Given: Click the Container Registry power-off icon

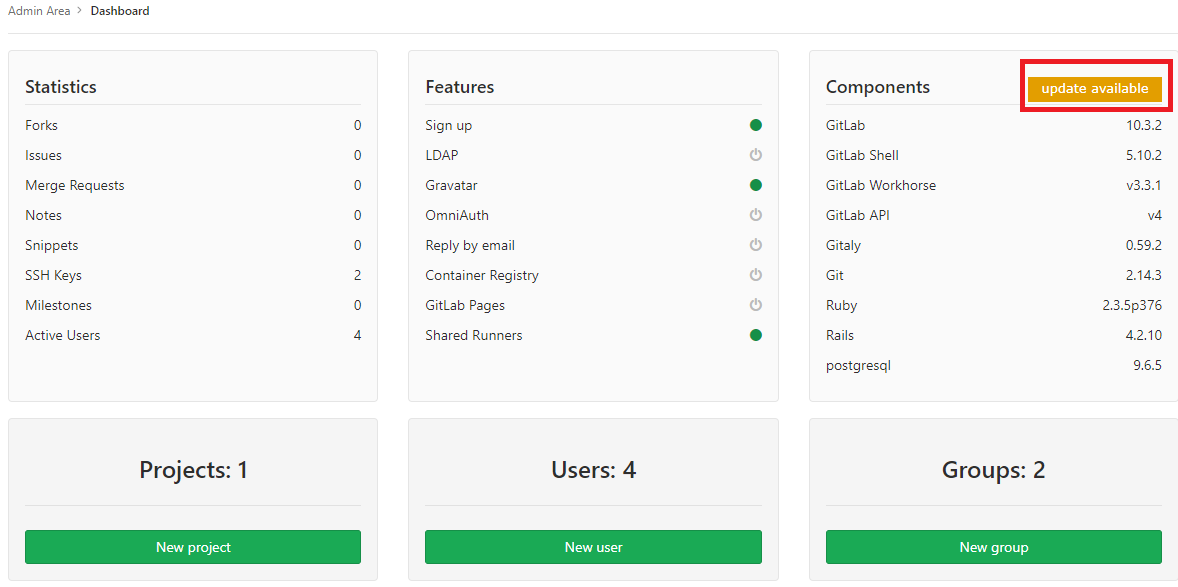Looking at the screenshot, I should point(756,275).
